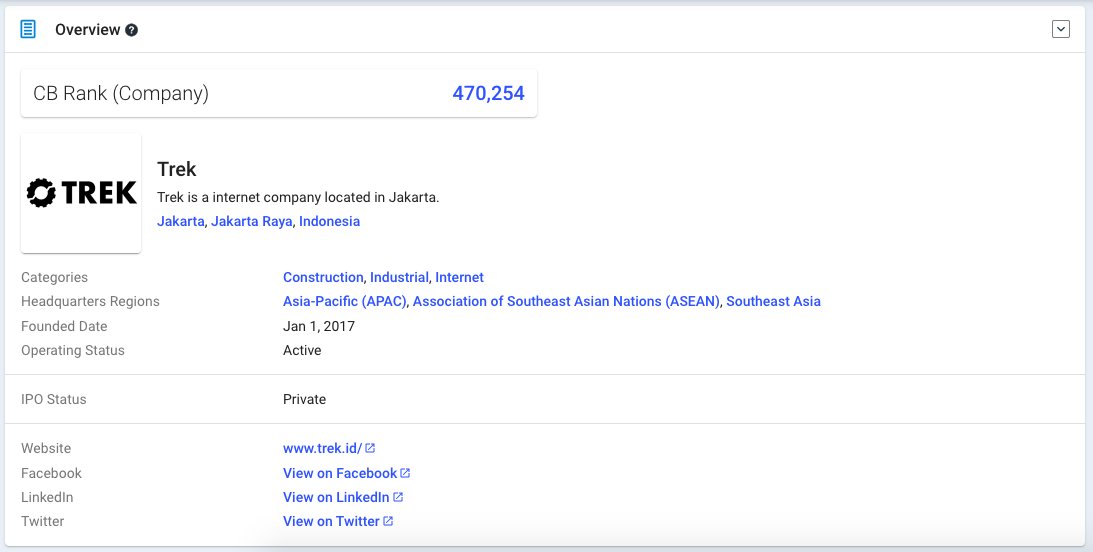Click the Headquarters Regions field label
This screenshot has height=552, width=1093.
tap(91, 301)
